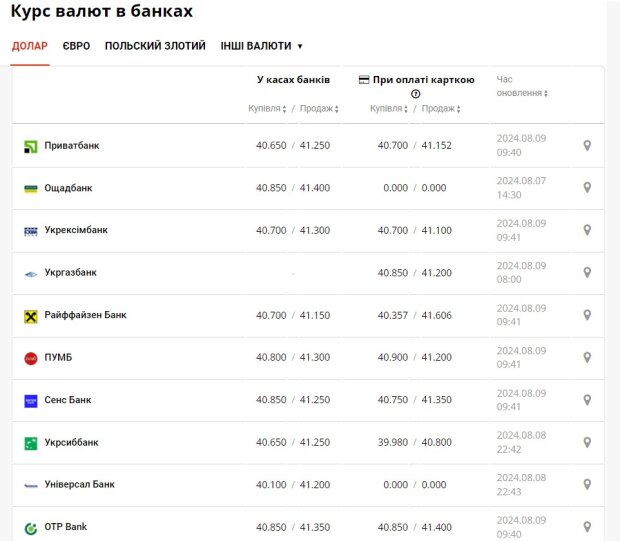
Task: Click the OTP Bank logo icon
Action: tap(30, 527)
